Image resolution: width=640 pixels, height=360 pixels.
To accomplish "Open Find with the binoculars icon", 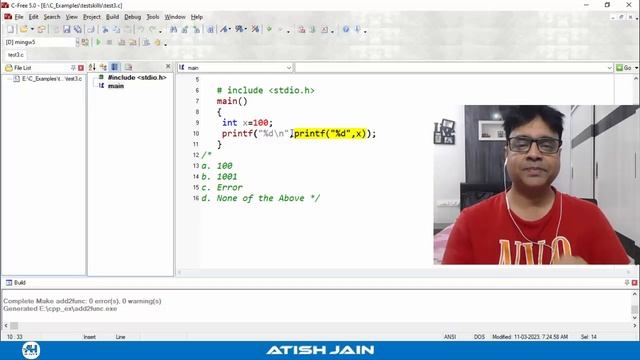I will (173, 29).
